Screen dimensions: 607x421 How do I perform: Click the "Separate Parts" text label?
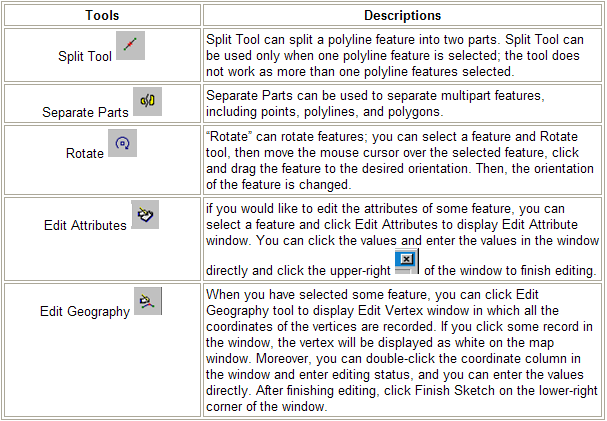[x=85, y=112]
